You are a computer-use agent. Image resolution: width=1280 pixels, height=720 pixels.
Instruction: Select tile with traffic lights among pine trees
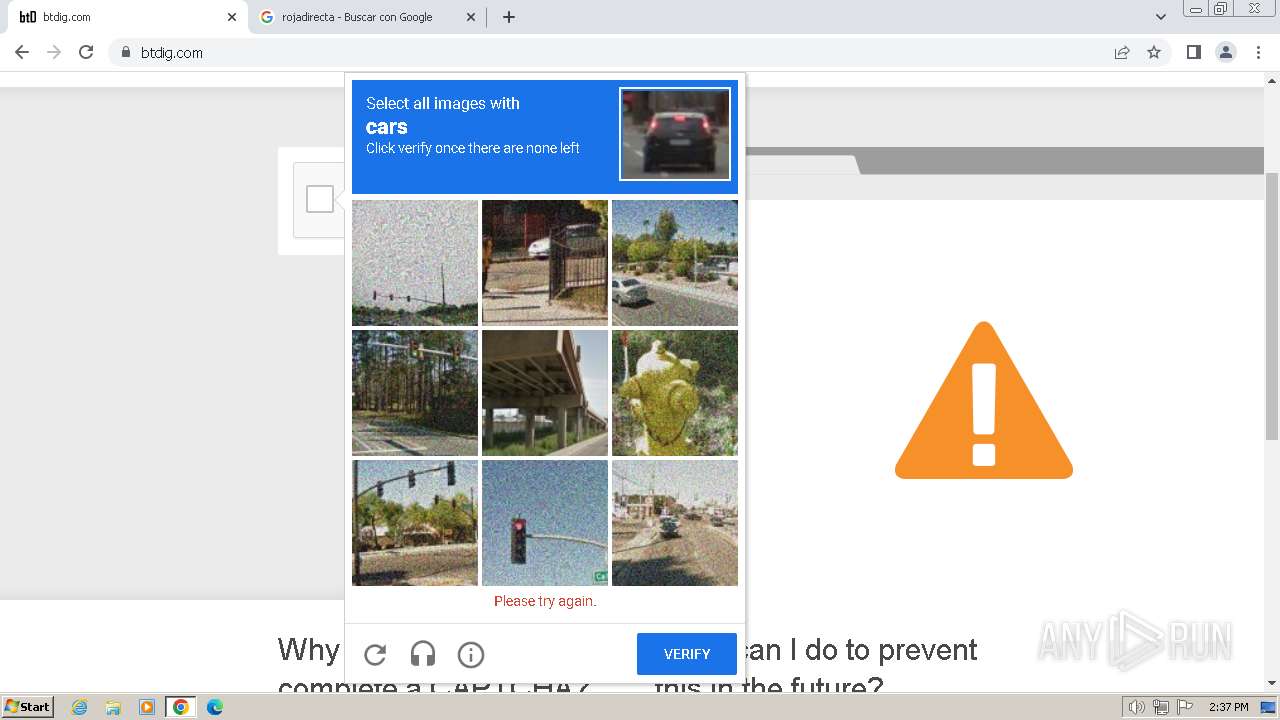415,393
